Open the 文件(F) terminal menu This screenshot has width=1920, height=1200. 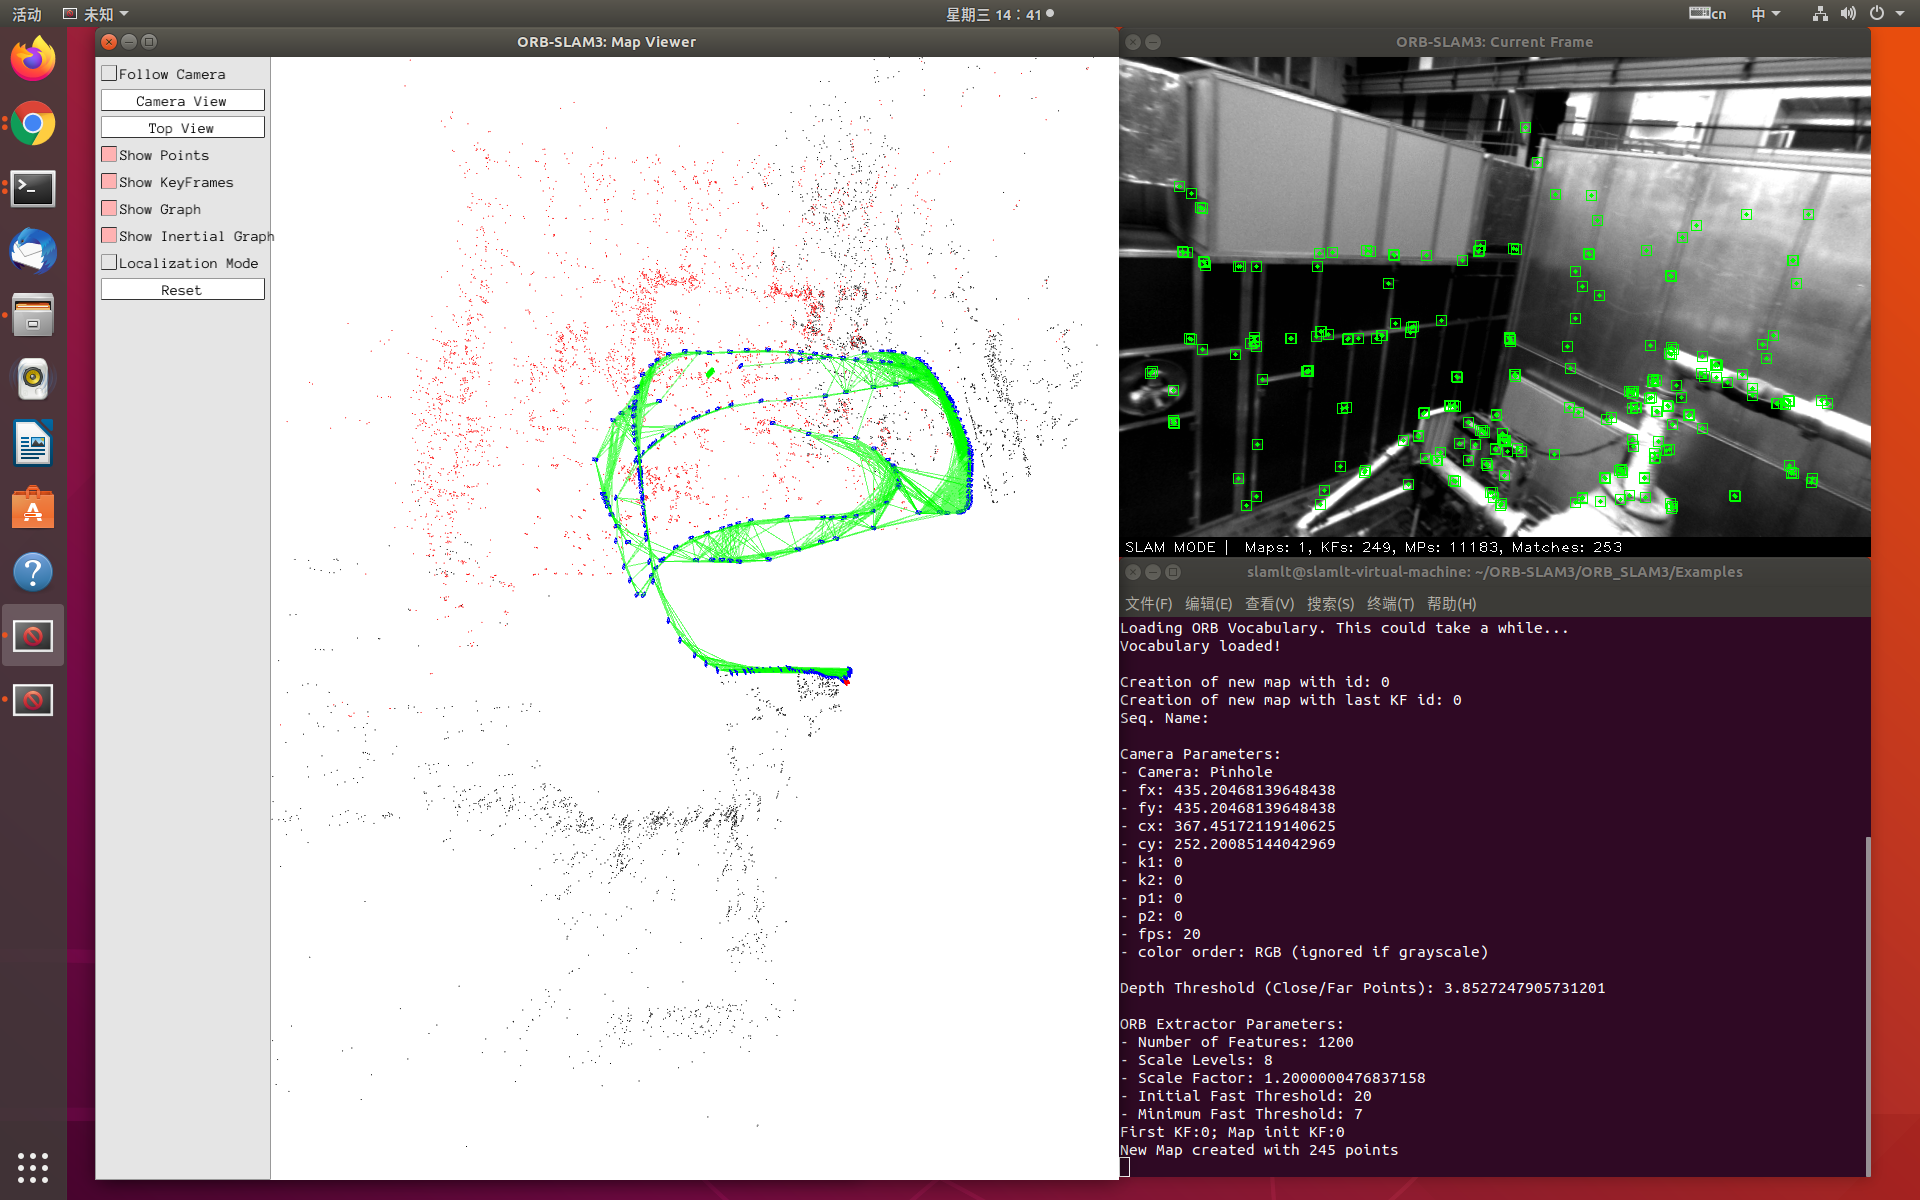pyautogui.click(x=1148, y=604)
